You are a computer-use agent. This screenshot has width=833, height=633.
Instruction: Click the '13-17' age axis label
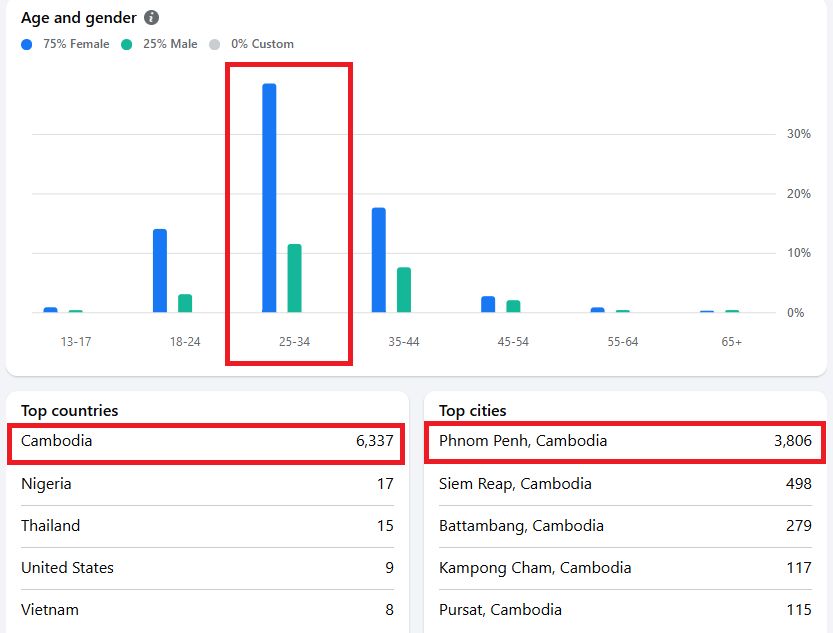pos(75,341)
